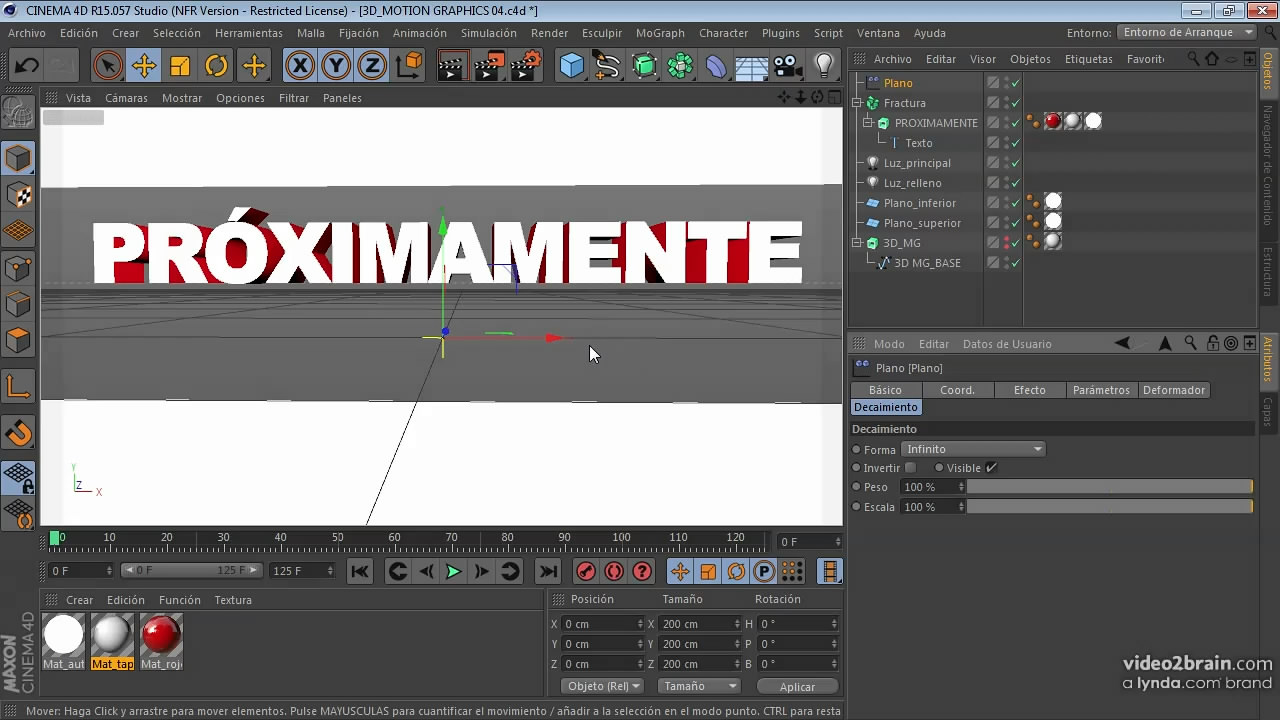1280x720 pixels.
Task: Collapse the 3D_MG object tree
Action: (x=857, y=243)
